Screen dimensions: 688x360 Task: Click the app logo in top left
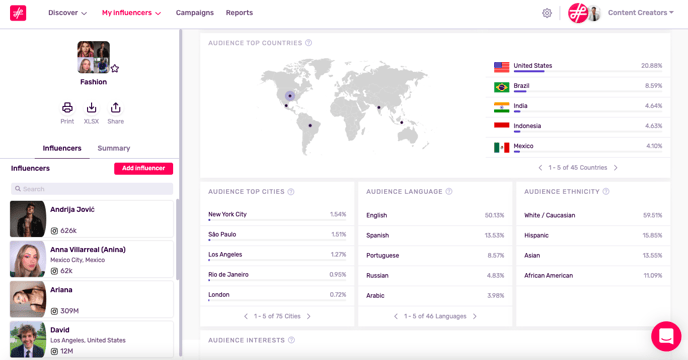tap(18, 13)
